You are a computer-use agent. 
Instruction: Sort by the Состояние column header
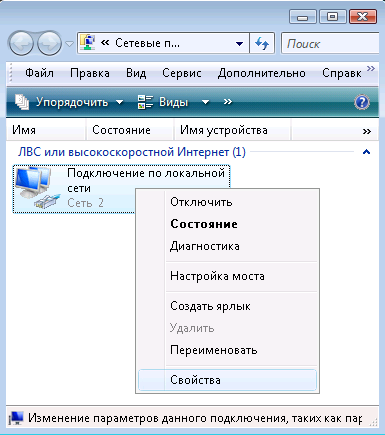130,130
